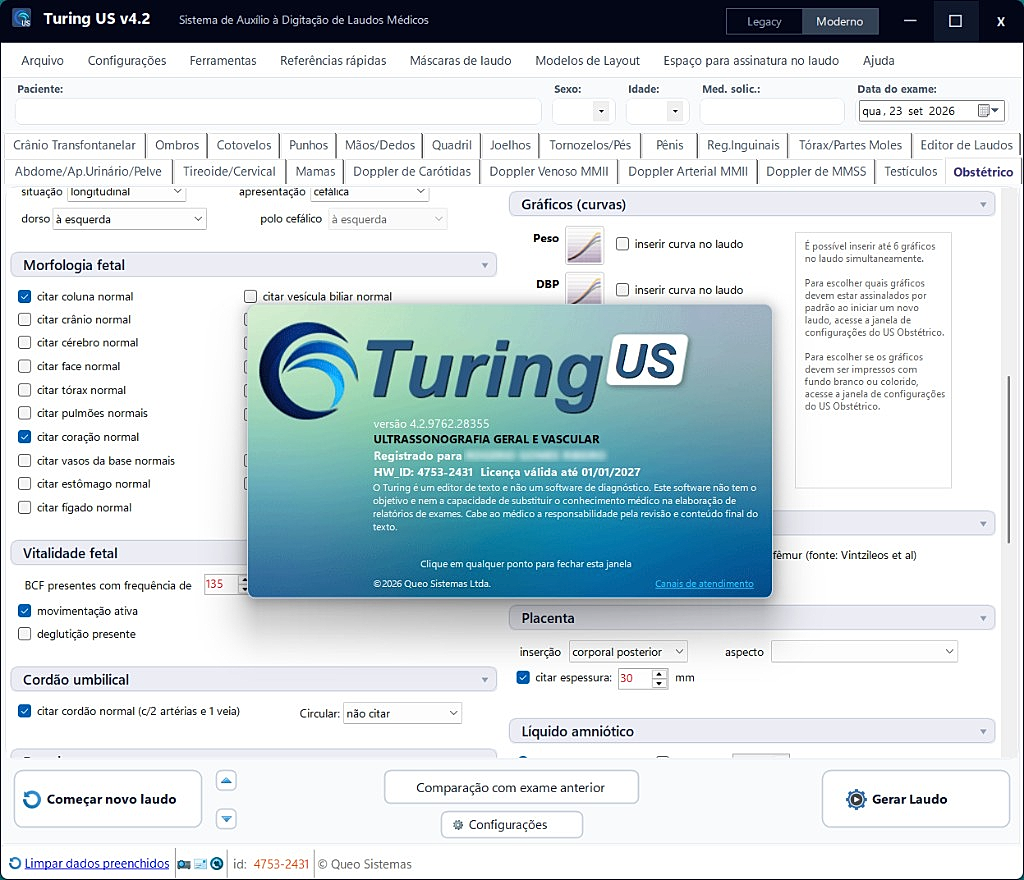
Task: Check citar cérebro normal
Action: (25, 343)
